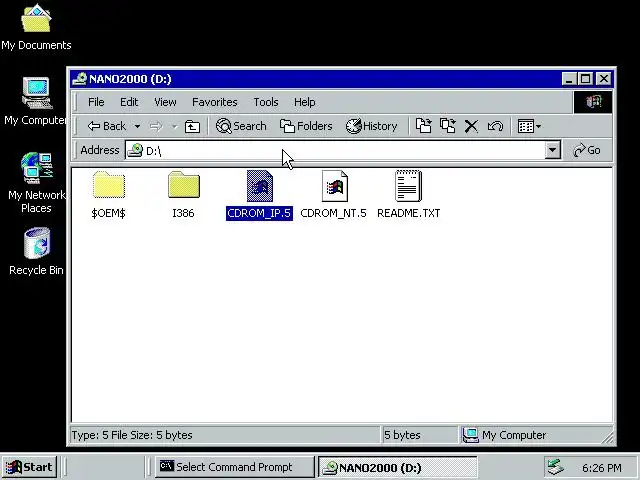Click the '5 bytes' status bar pane
The width and height of the screenshot is (640, 480).
(x=419, y=435)
